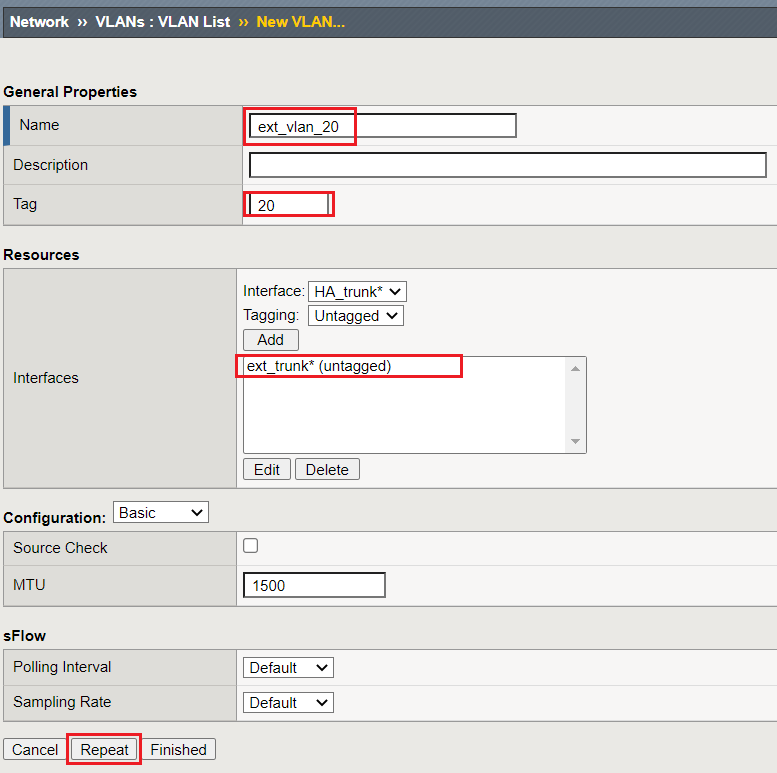The image size is (777, 773).
Task: Enable the Source Check checkbox
Action: pos(250,546)
